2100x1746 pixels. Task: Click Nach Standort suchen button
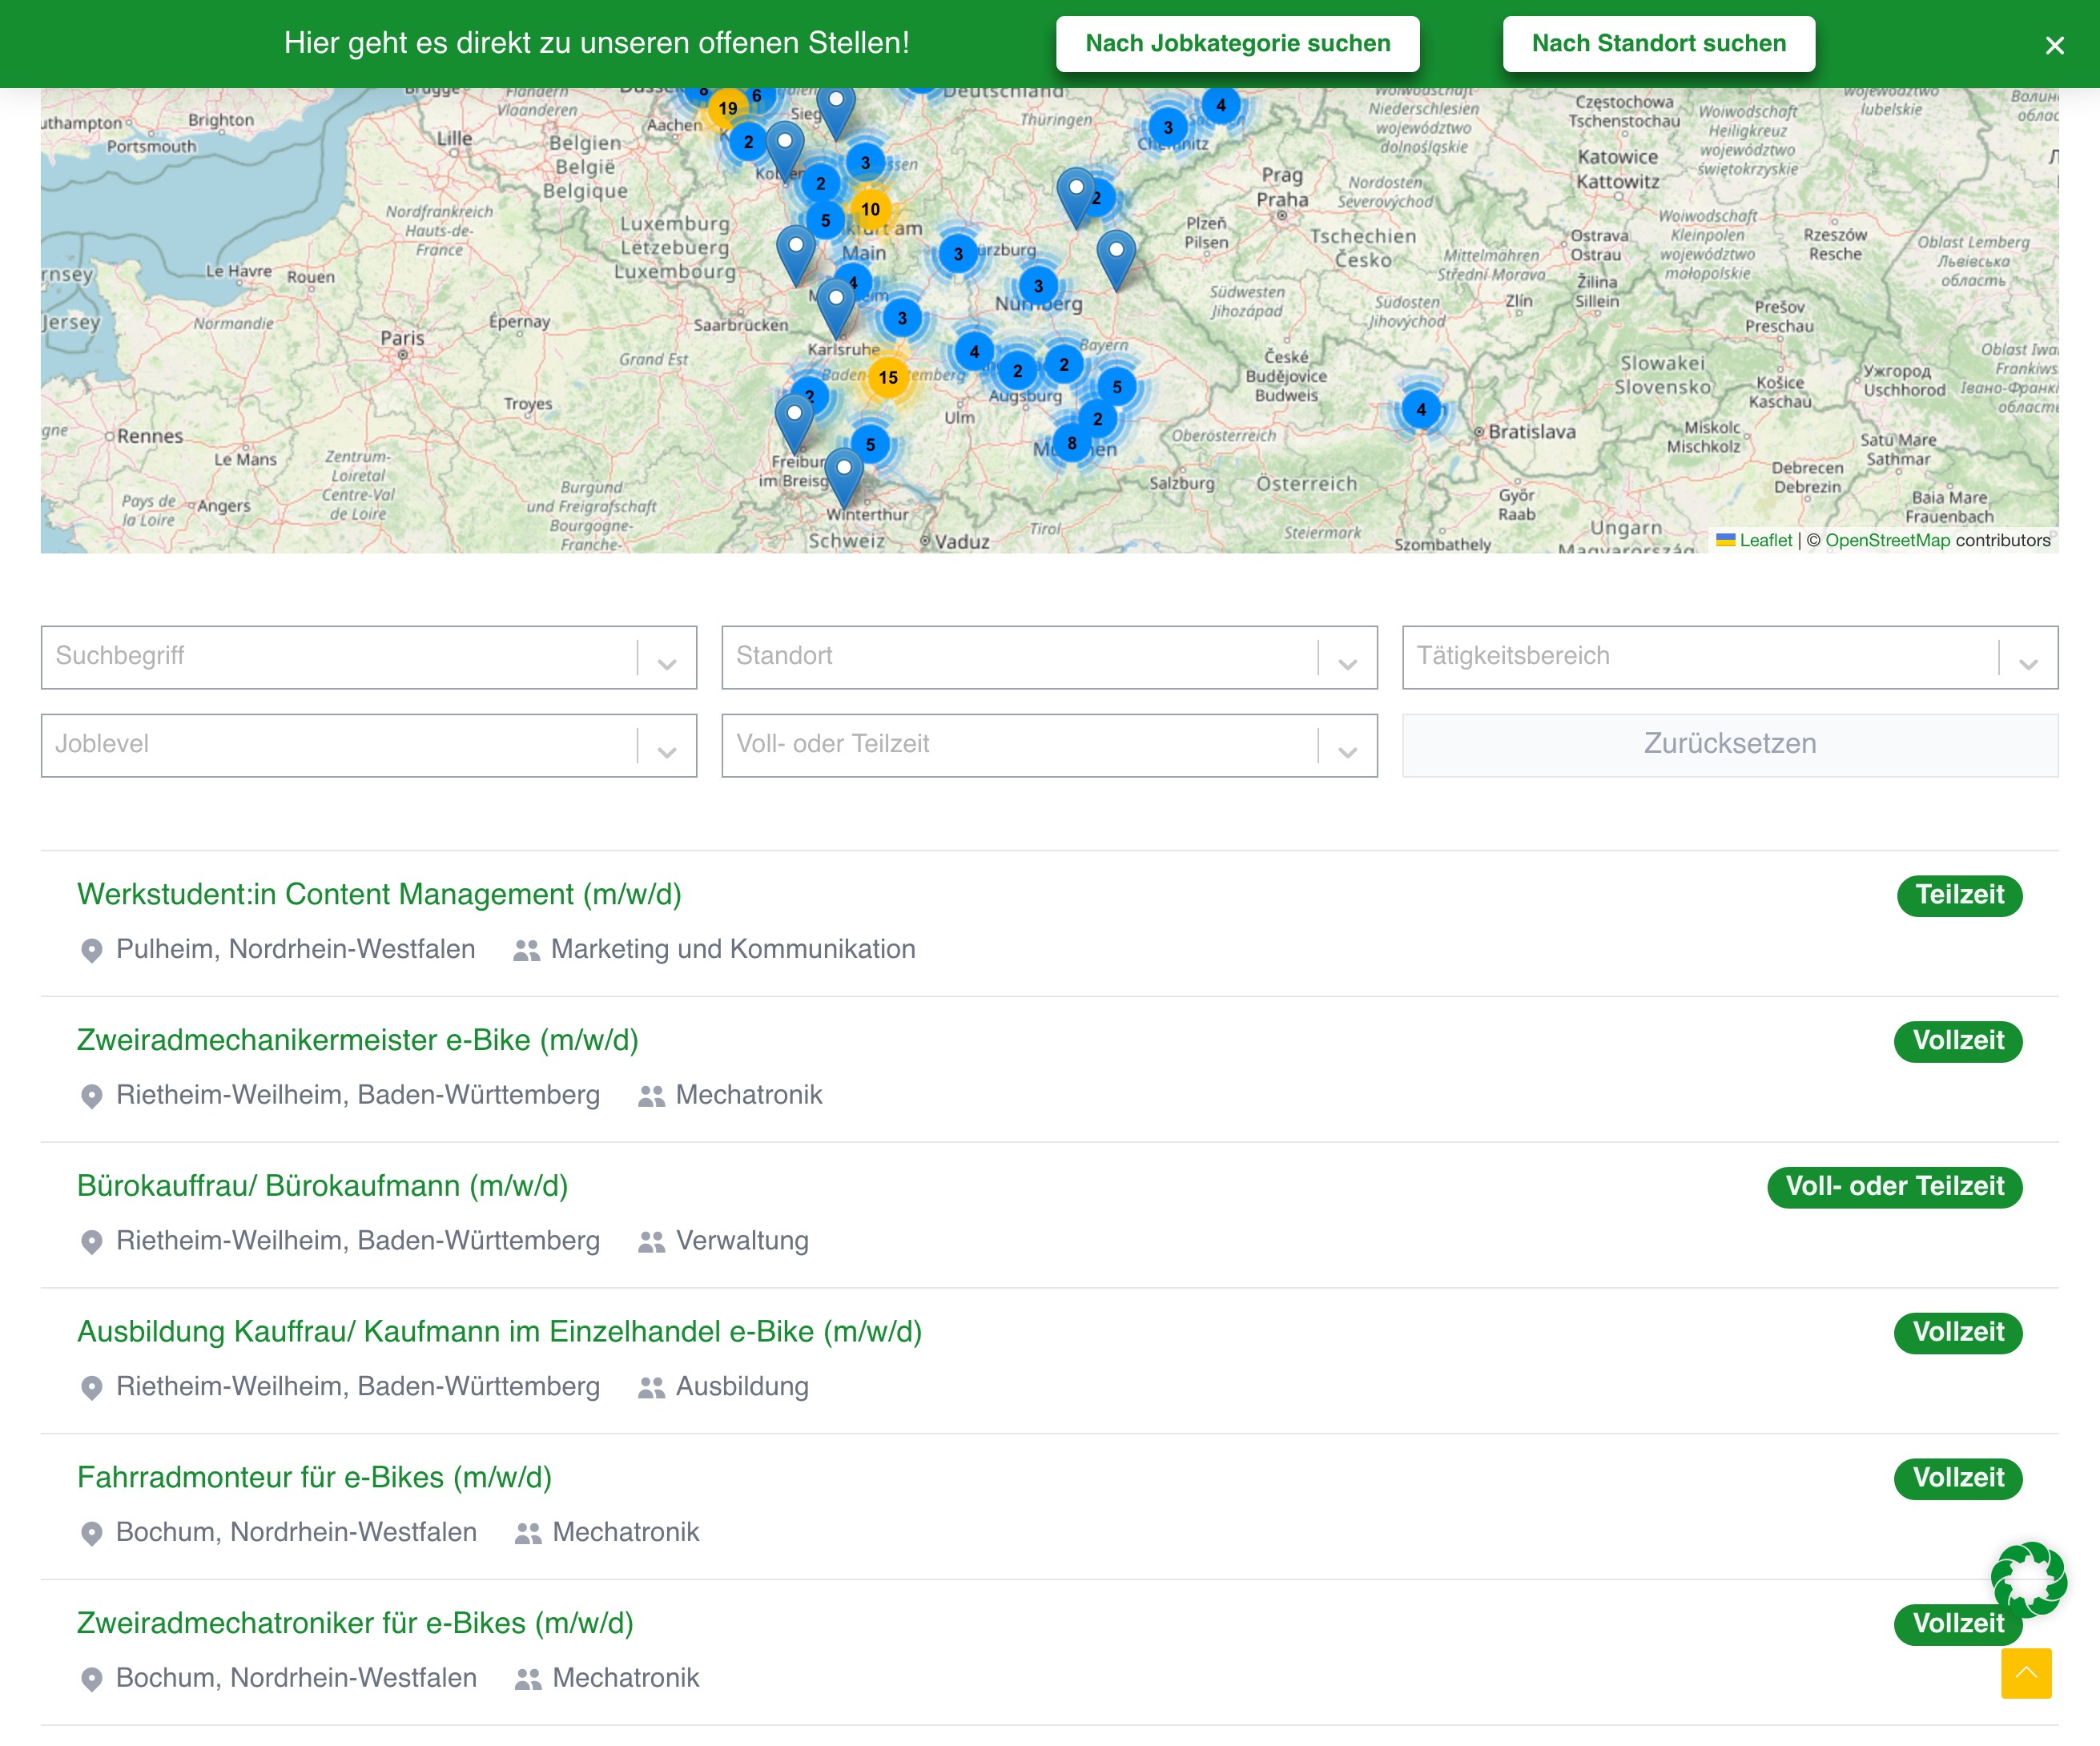coord(1658,44)
